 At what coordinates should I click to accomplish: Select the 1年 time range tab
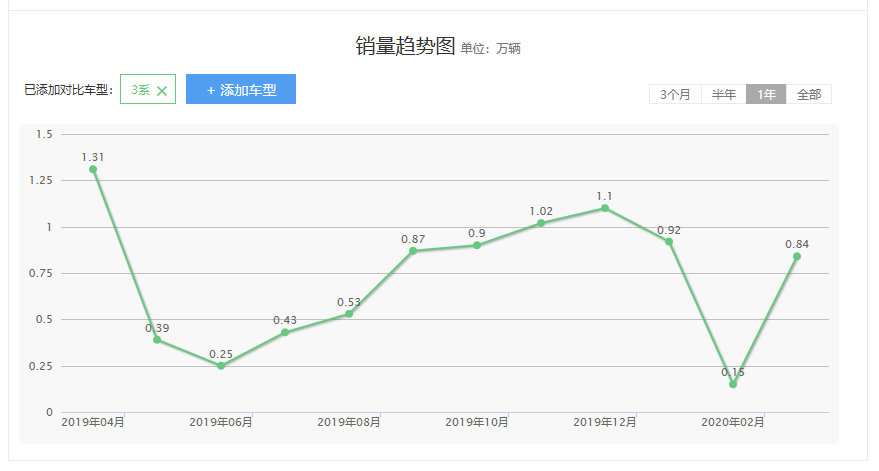pyautogui.click(x=766, y=95)
